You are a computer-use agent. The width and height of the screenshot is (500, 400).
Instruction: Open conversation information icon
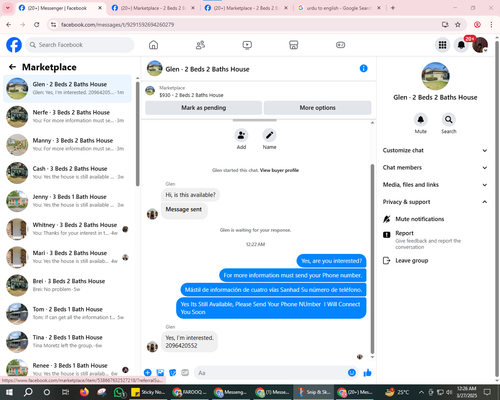coord(363,68)
